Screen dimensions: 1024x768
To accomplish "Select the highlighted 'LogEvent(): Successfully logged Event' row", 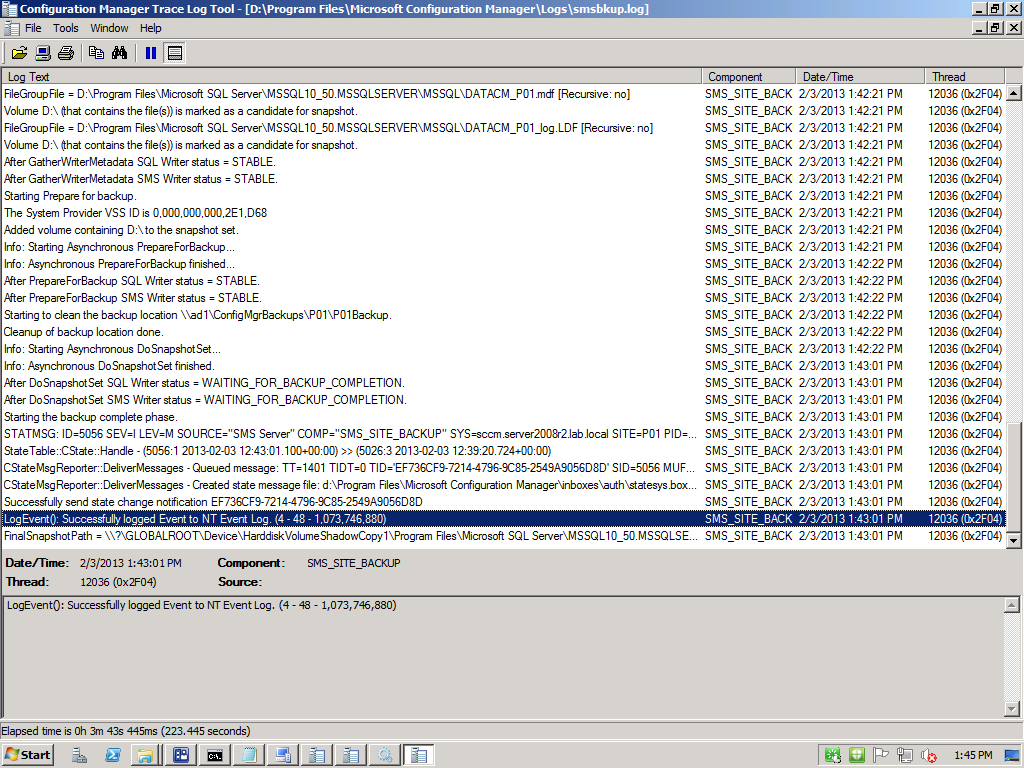I will point(503,519).
